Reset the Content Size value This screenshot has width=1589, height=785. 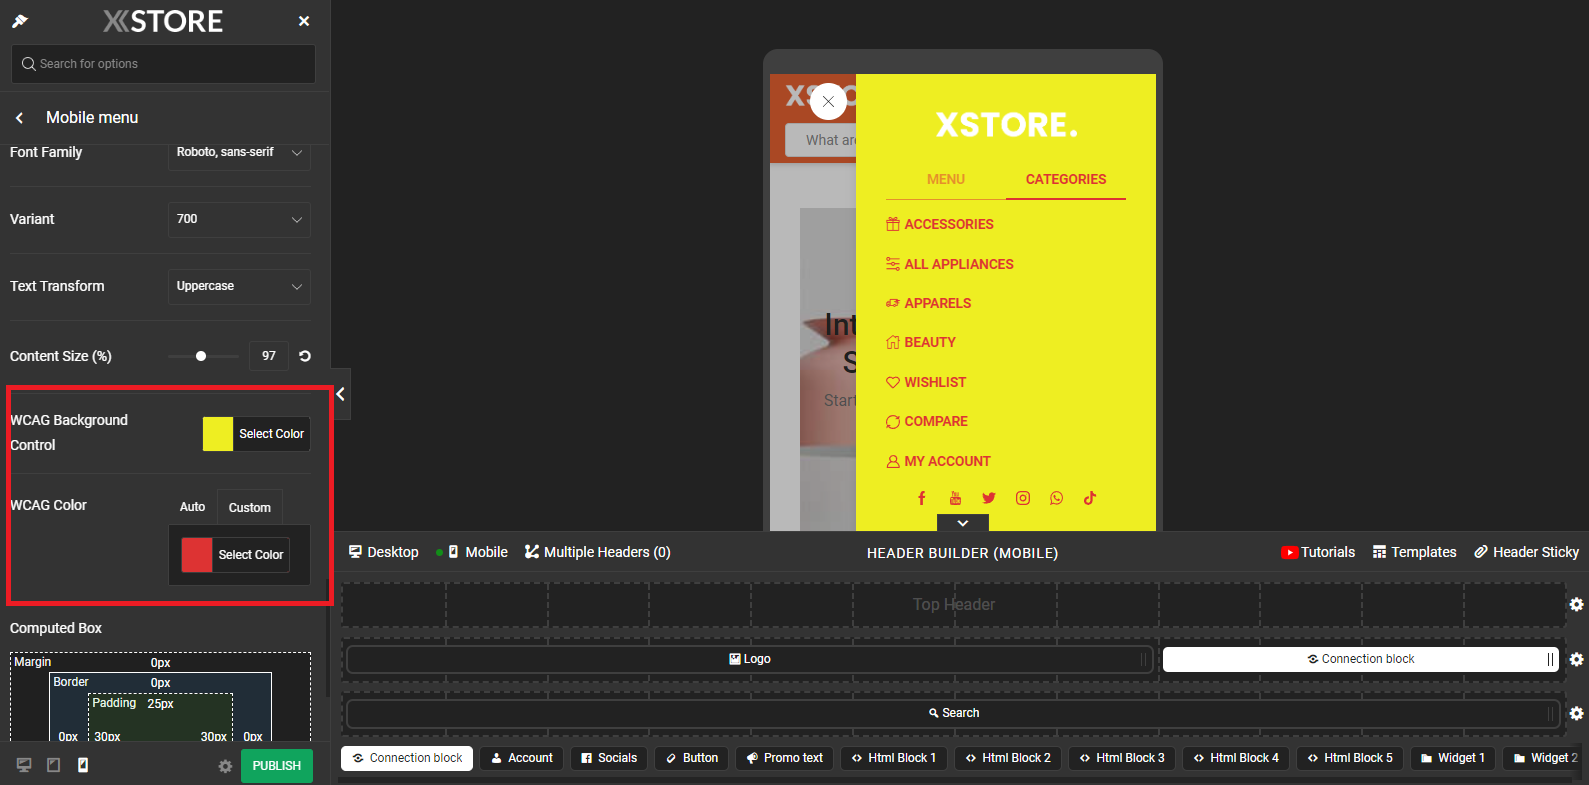305,356
